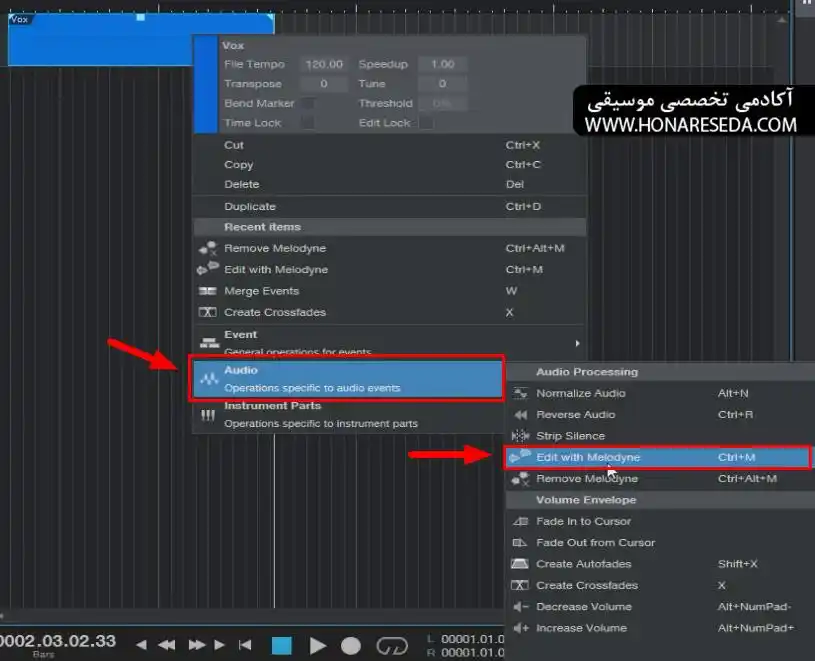Click the Edit with Melodyne icon in submenu
815x661 pixels.
(520, 457)
